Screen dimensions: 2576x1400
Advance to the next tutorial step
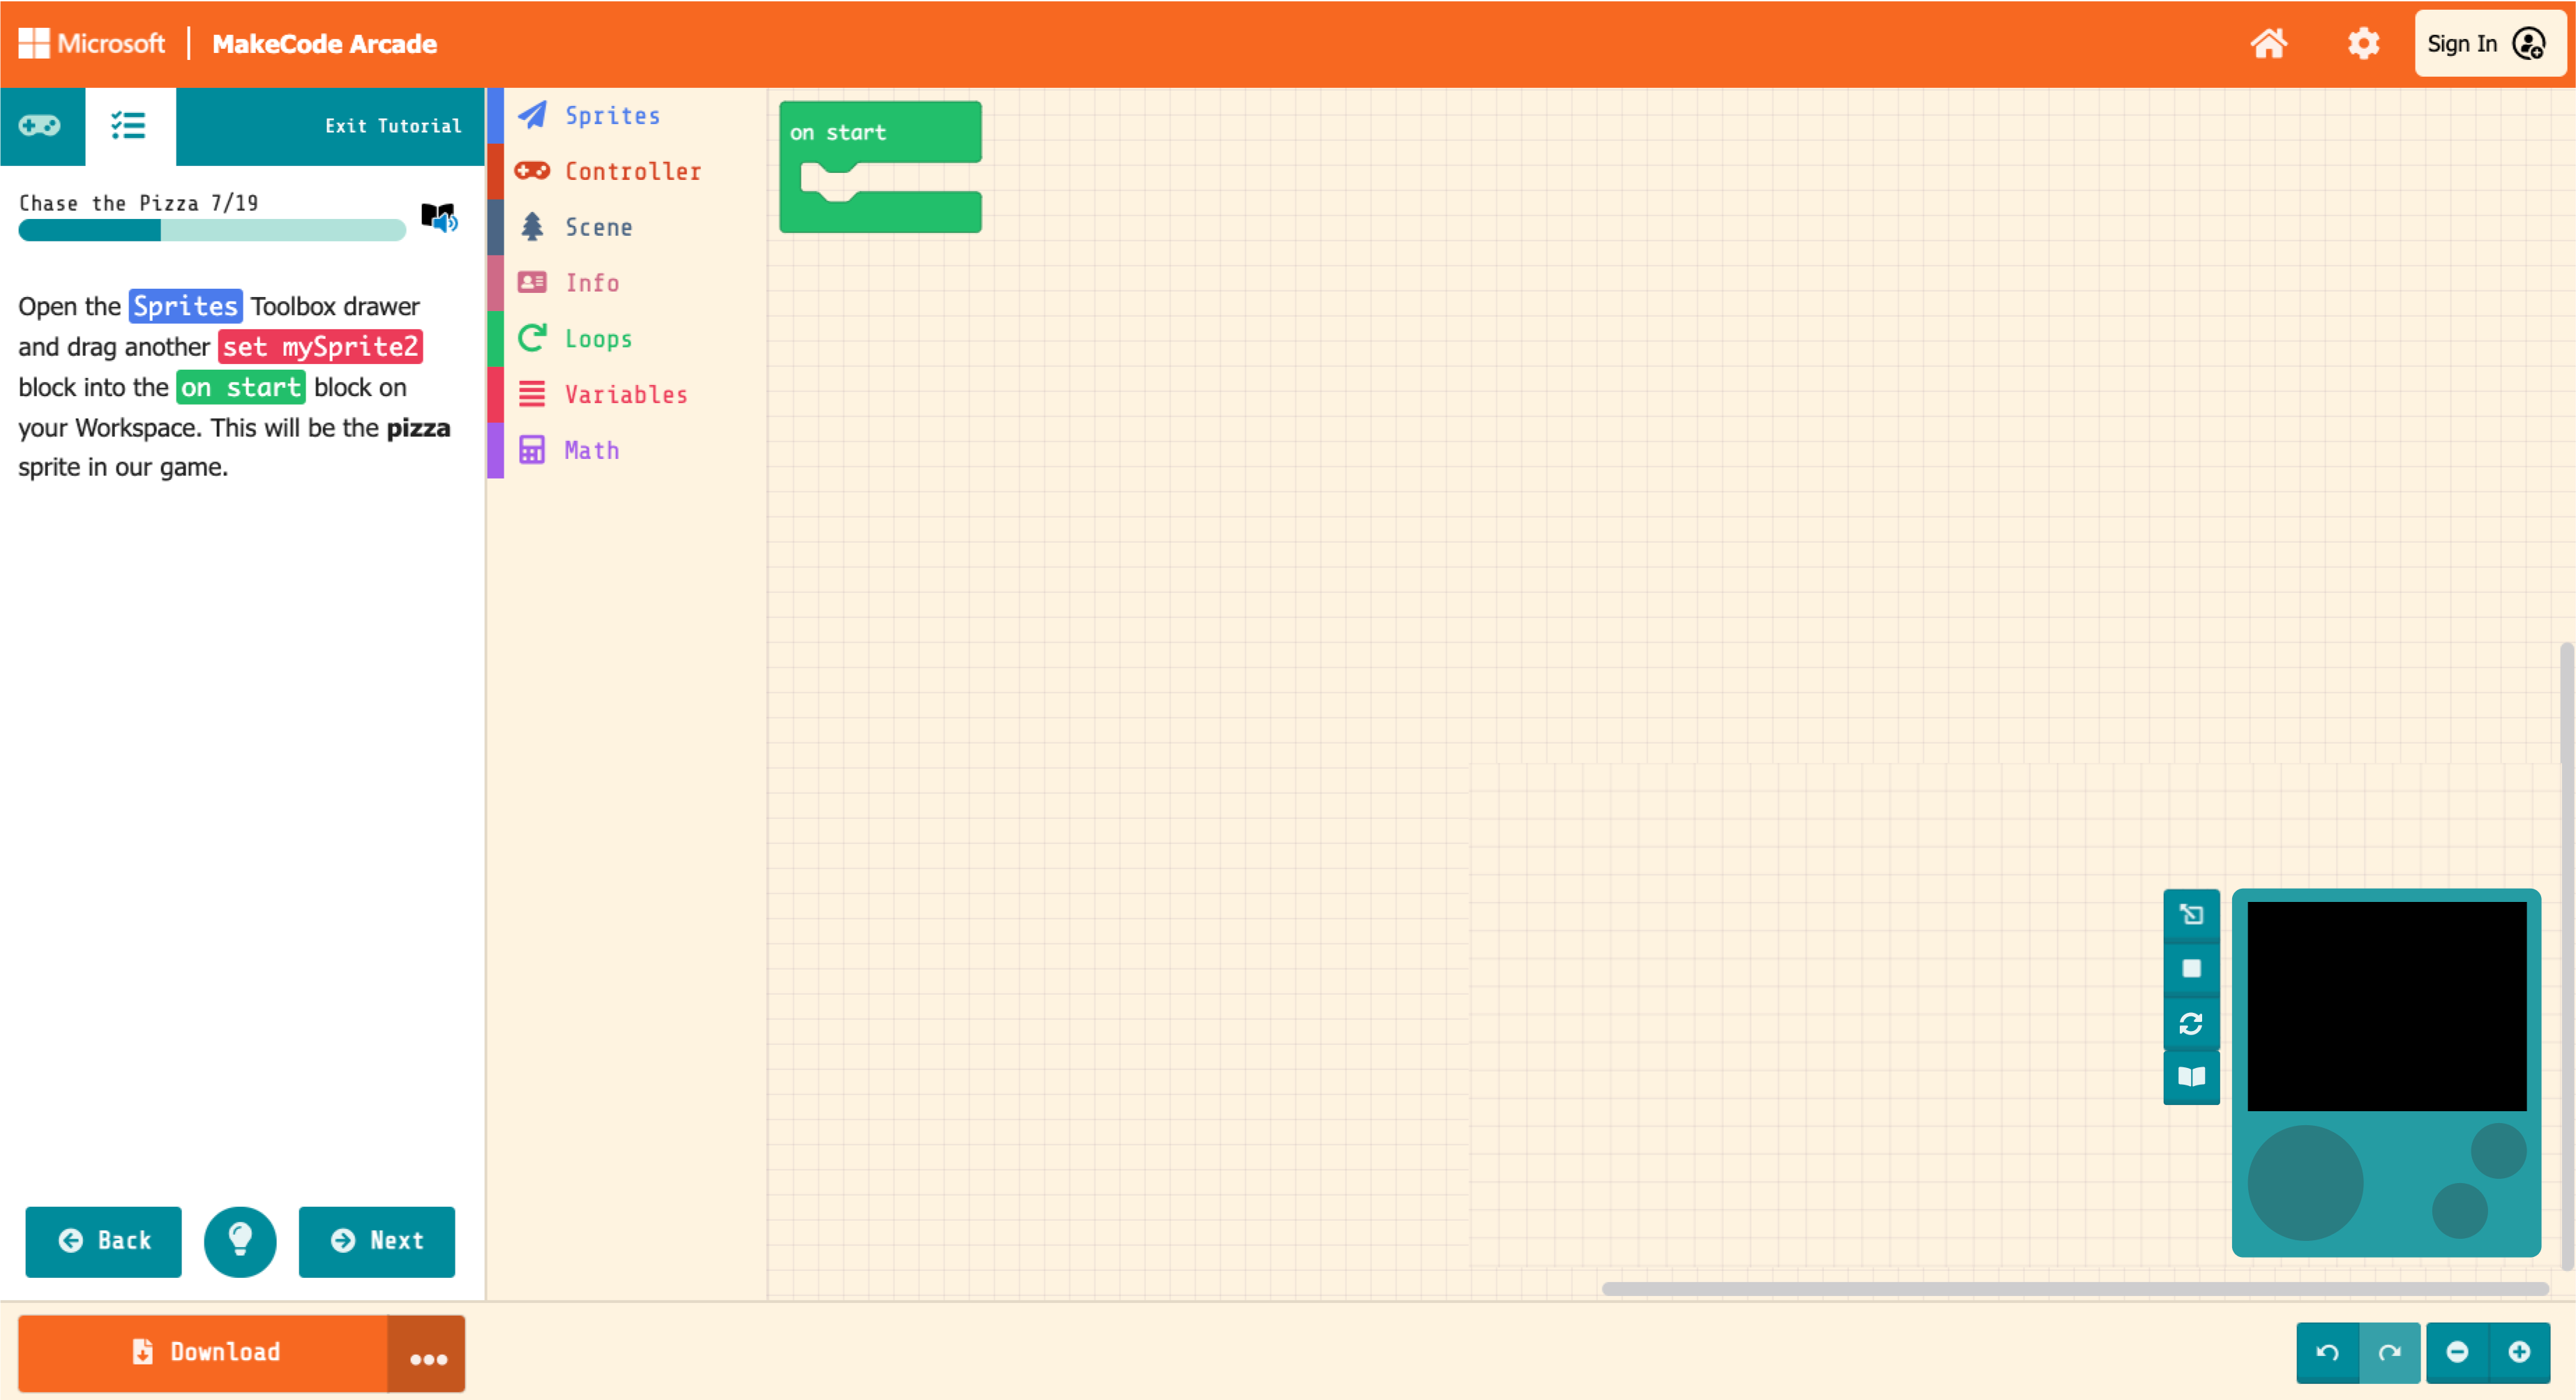[x=377, y=1241]
